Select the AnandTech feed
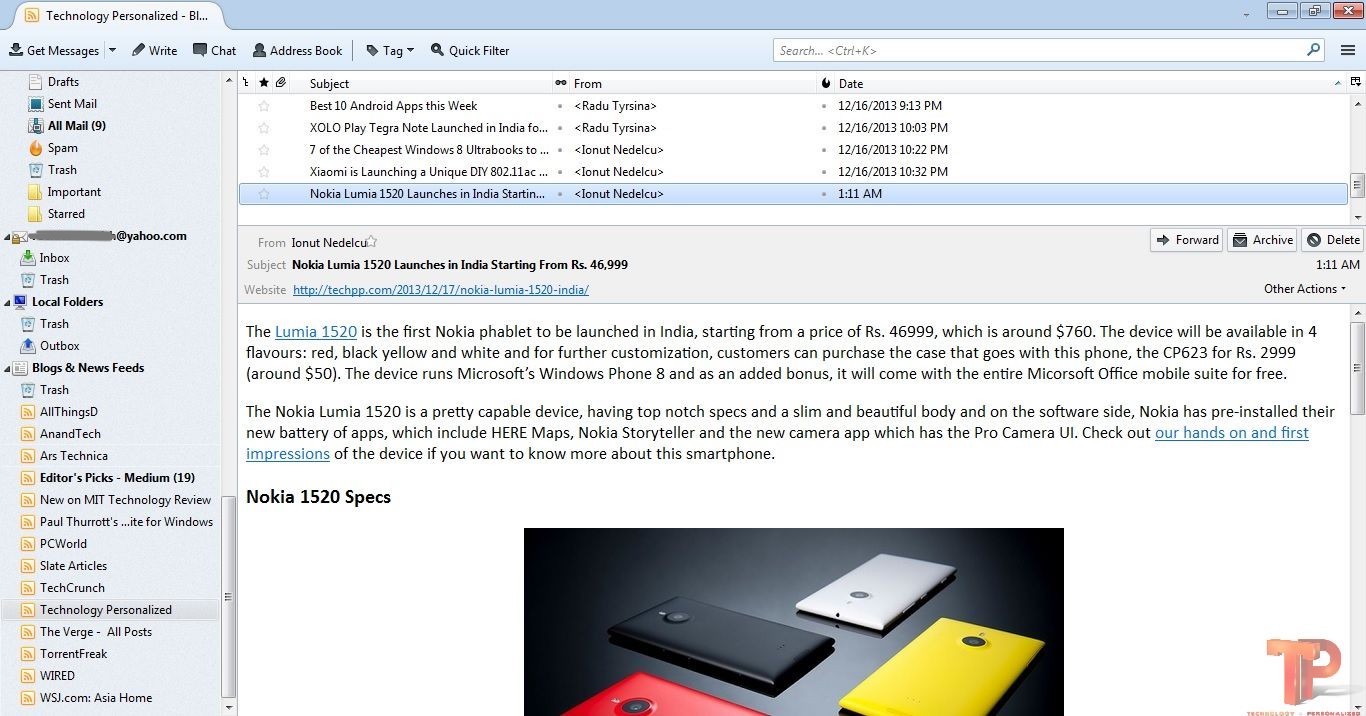The height and width of the screenshot is (716, 1366). pos(70,433)
